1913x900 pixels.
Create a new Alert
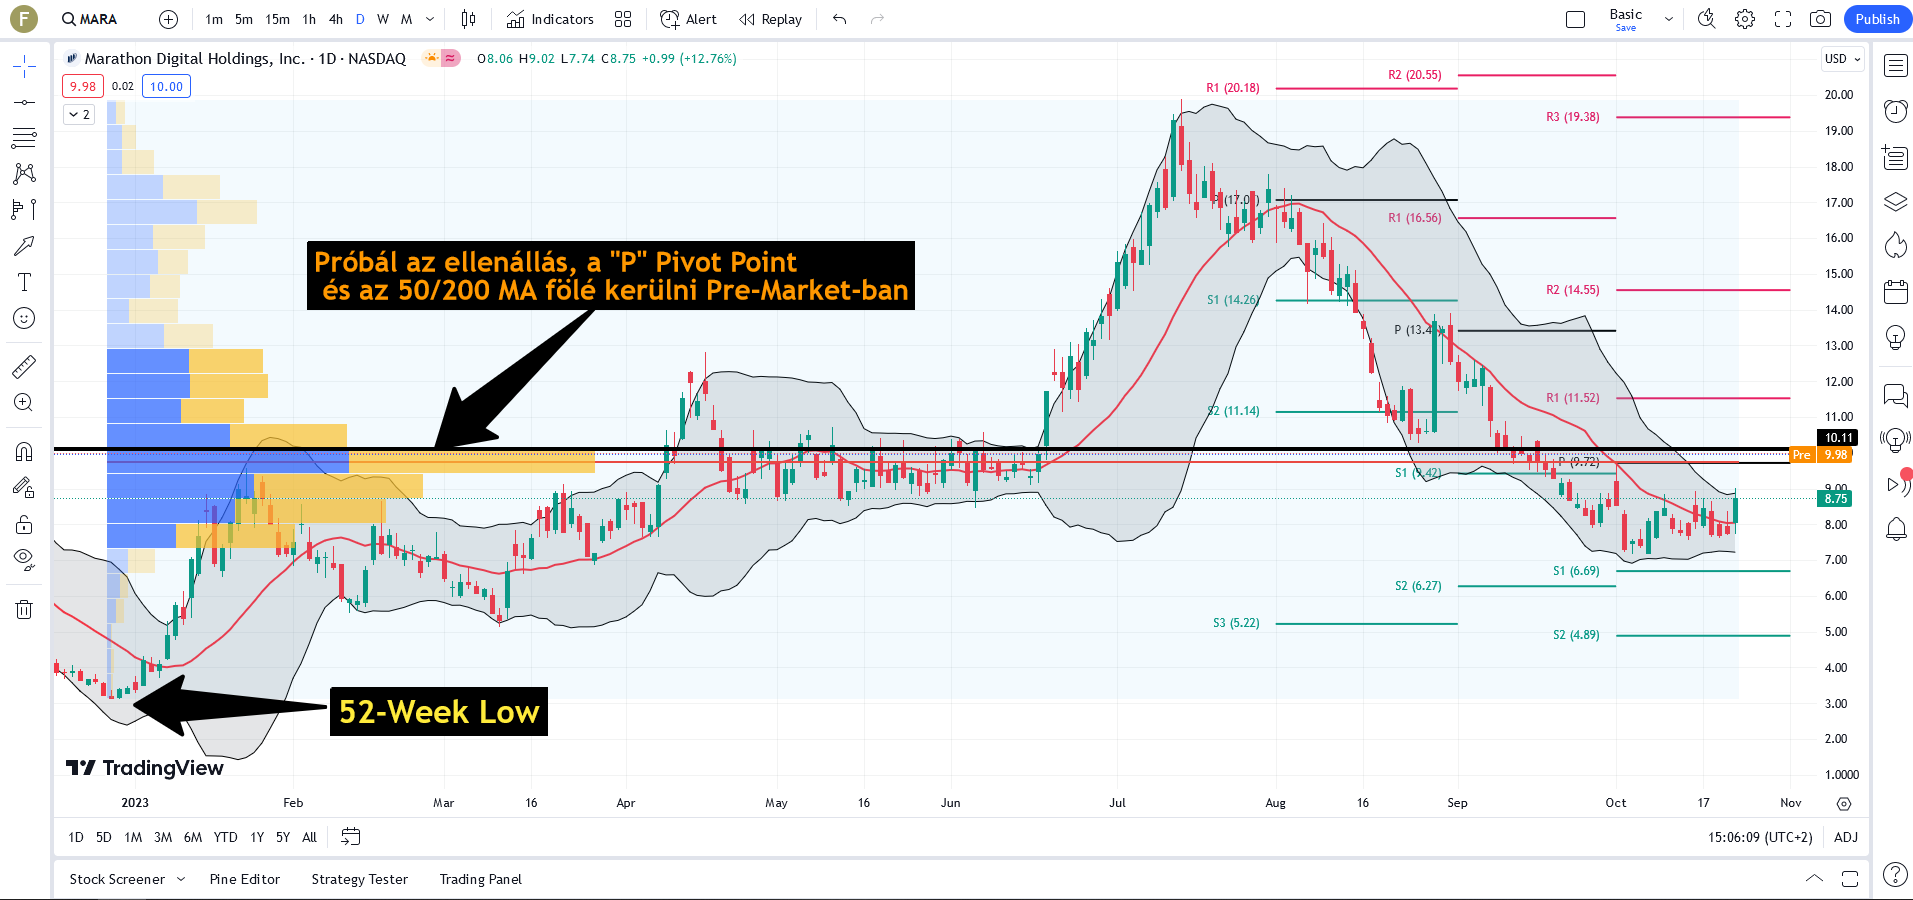pos(689,19)
